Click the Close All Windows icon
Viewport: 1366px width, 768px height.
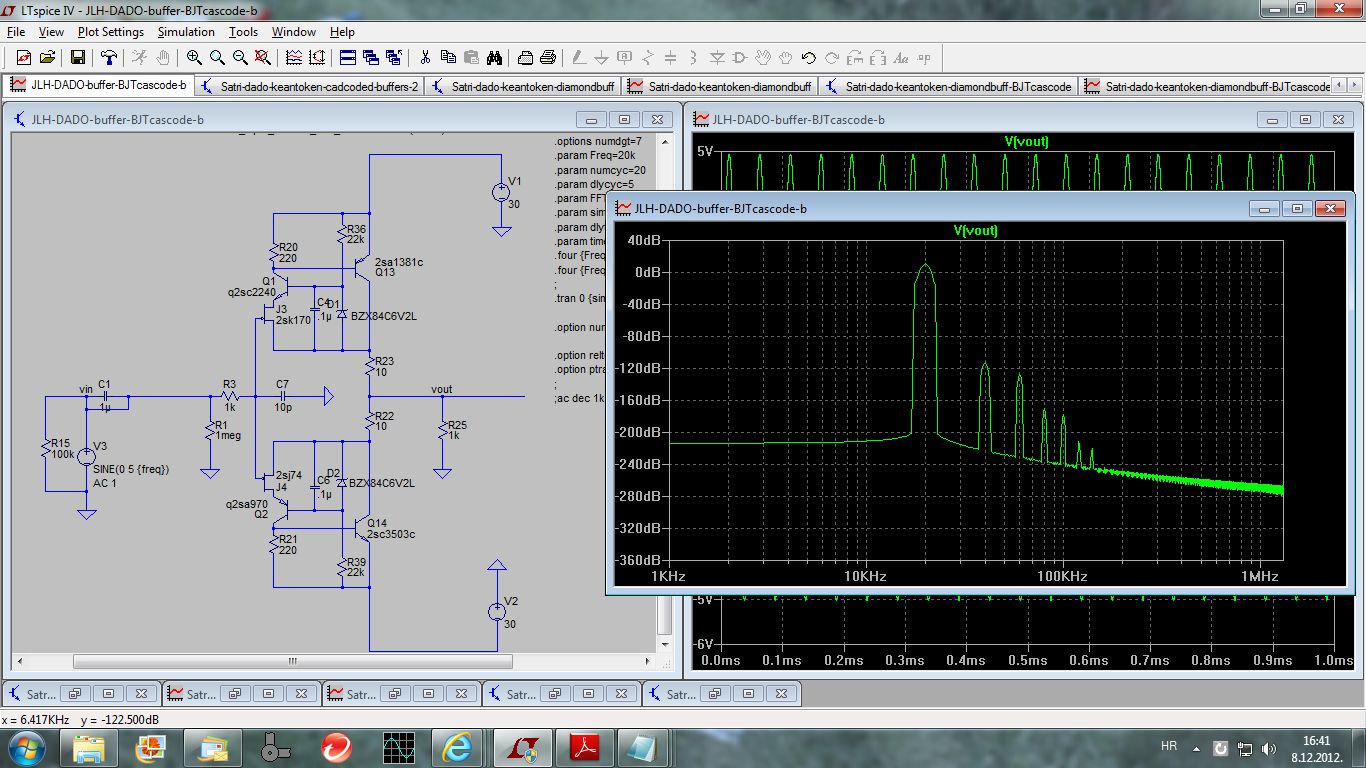[393, 58]
